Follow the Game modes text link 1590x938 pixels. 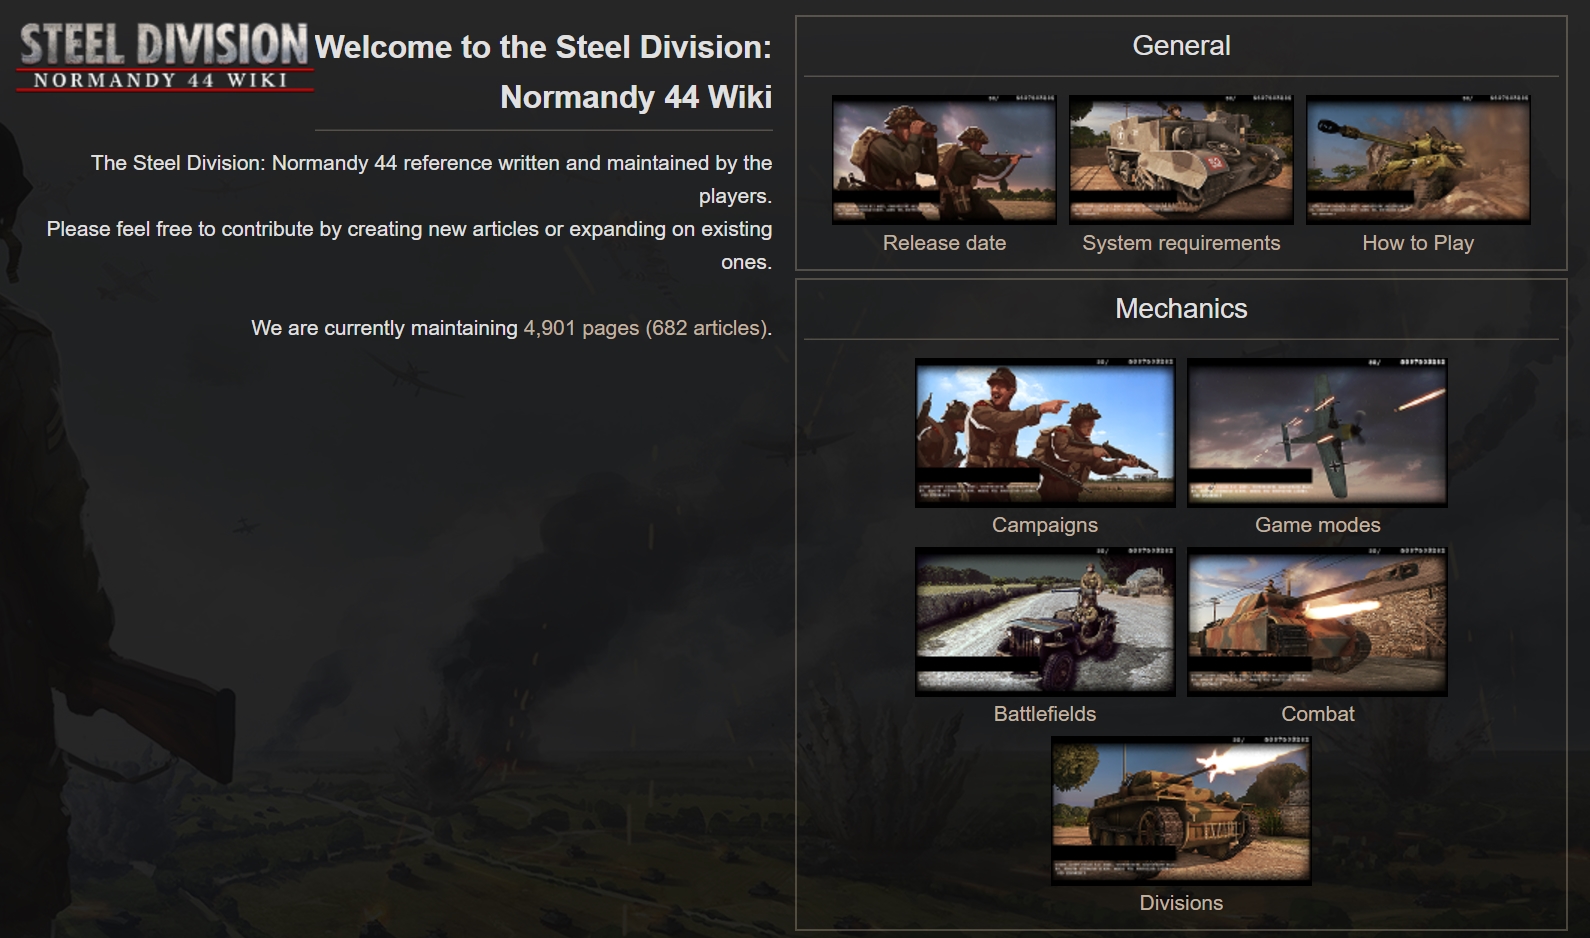(x=1317, y=525)
